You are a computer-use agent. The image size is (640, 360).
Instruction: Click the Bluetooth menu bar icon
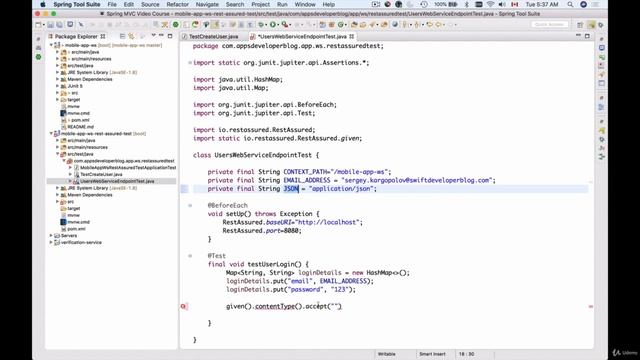[x=467, y=4]
